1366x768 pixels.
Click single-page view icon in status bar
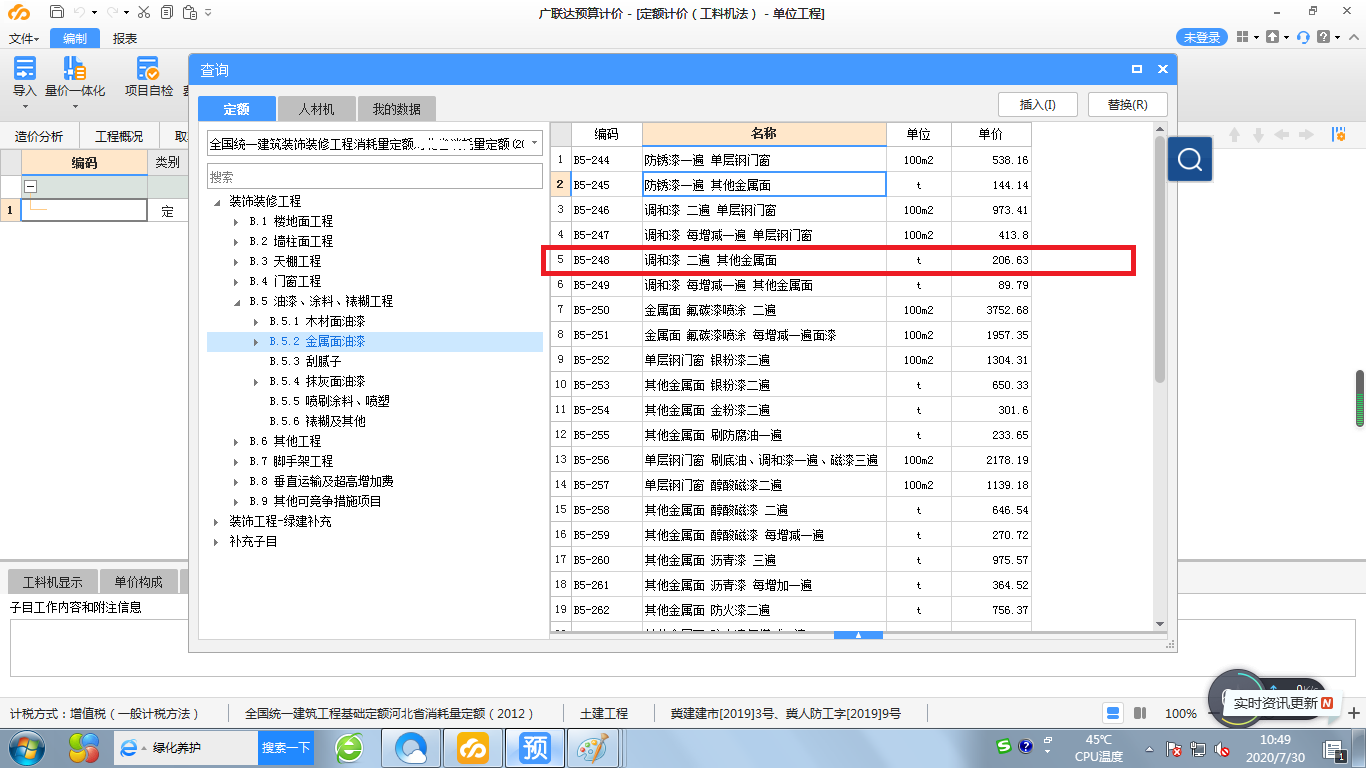[1113, 713]
